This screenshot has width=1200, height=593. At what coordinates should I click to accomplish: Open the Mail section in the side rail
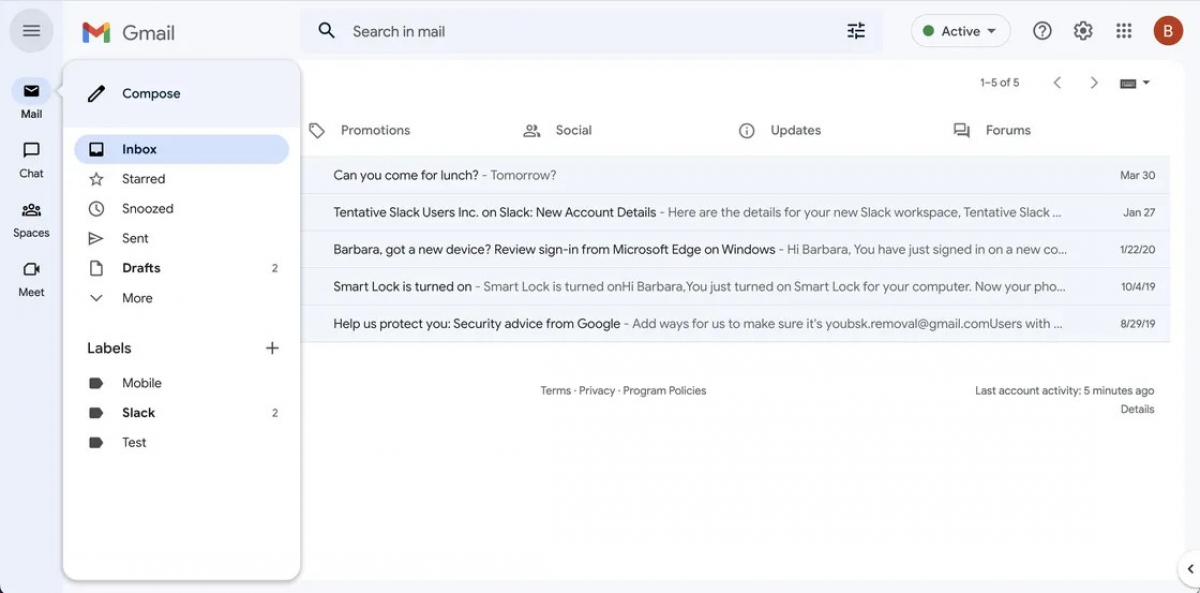(x=31, y=100)
